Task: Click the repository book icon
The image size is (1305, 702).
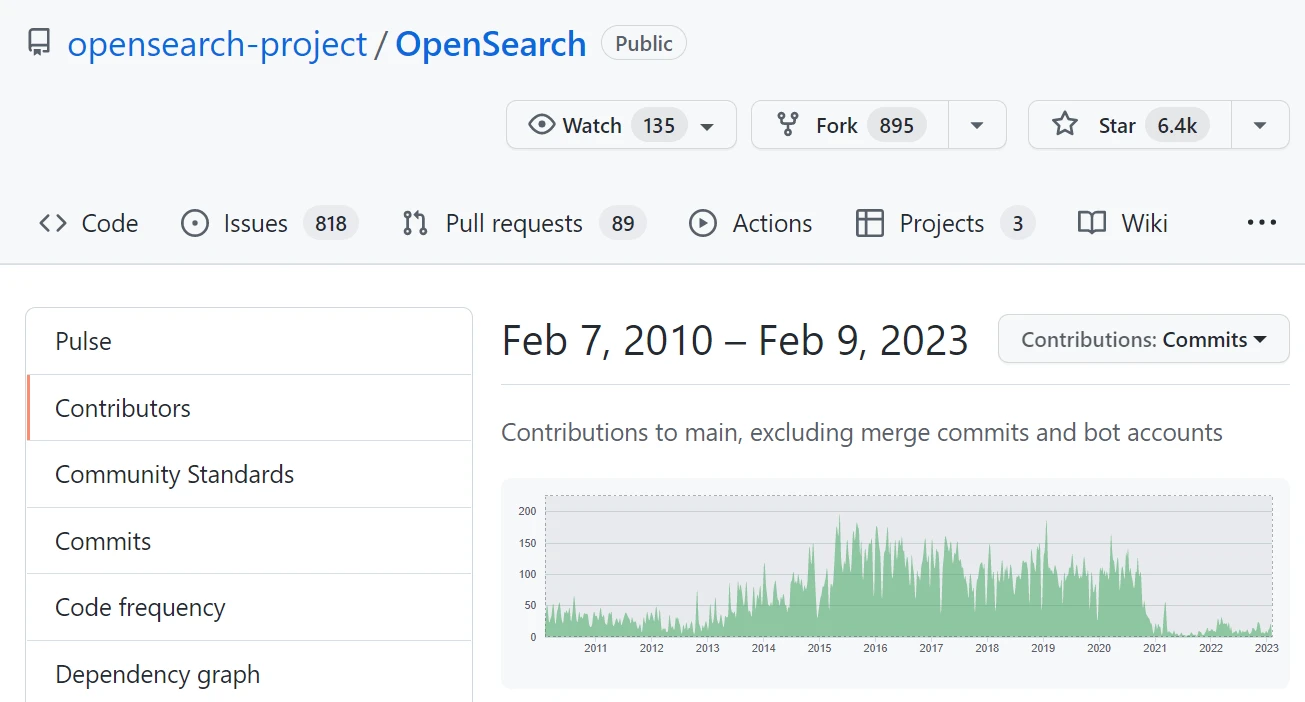Action: 39,43
